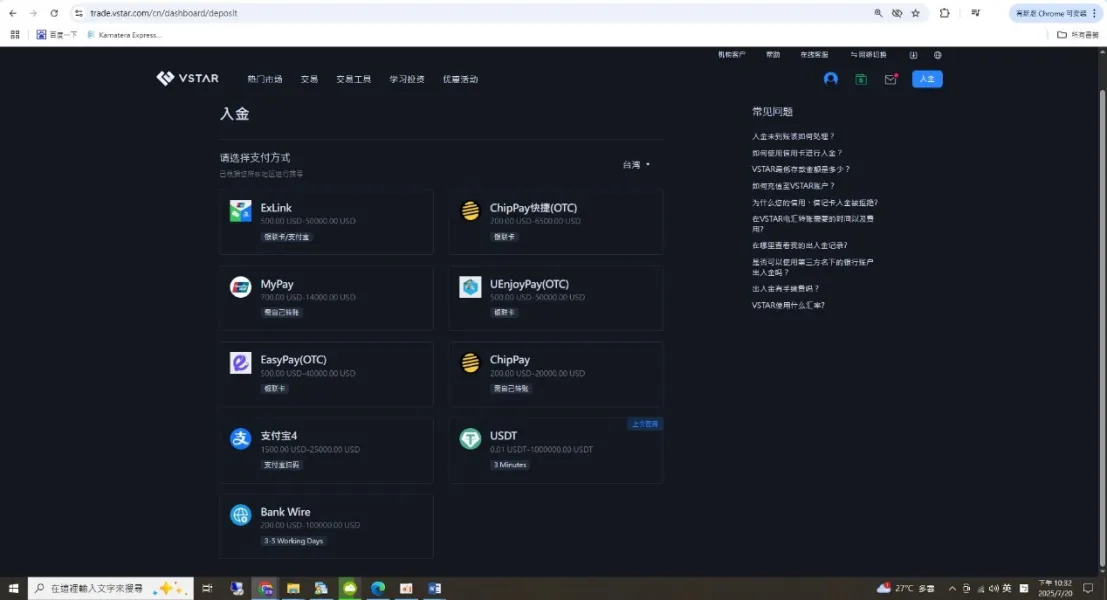
Task: Click the Windows taskbar search box
Action: pyautogui.click(x=110, y=588)
